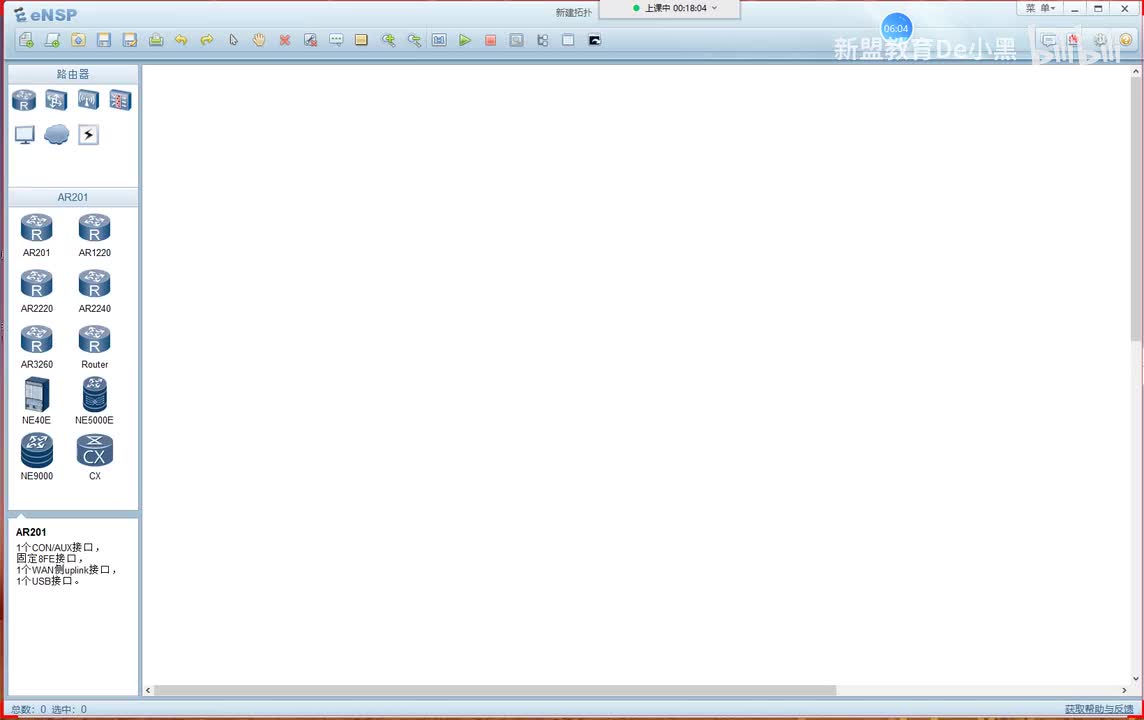Pick the CX device
Viewport: 1144px width, 720px height.
(x=95, y=457)
